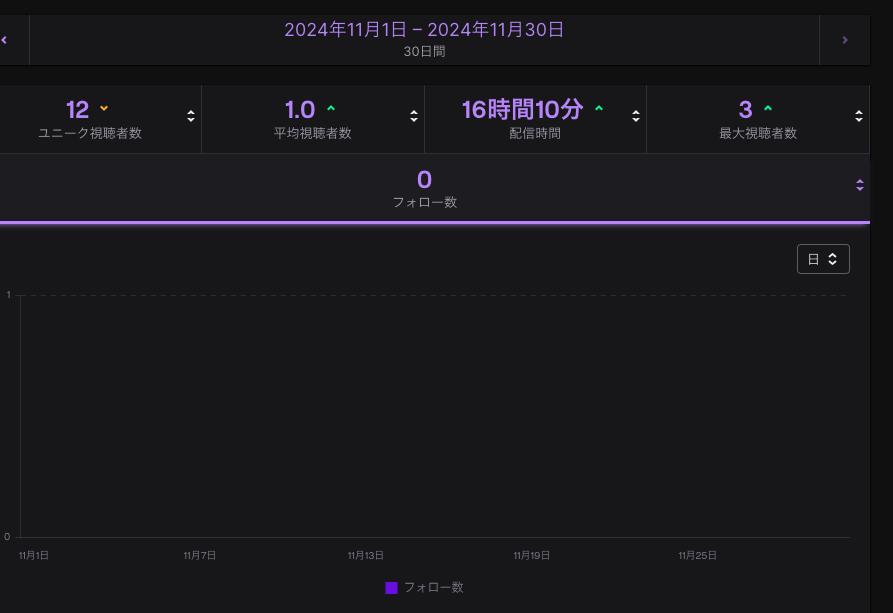The image size is (893, 613).
Task: Click the green up arrow beside 16時間10分
Action: tap(599, 108)
